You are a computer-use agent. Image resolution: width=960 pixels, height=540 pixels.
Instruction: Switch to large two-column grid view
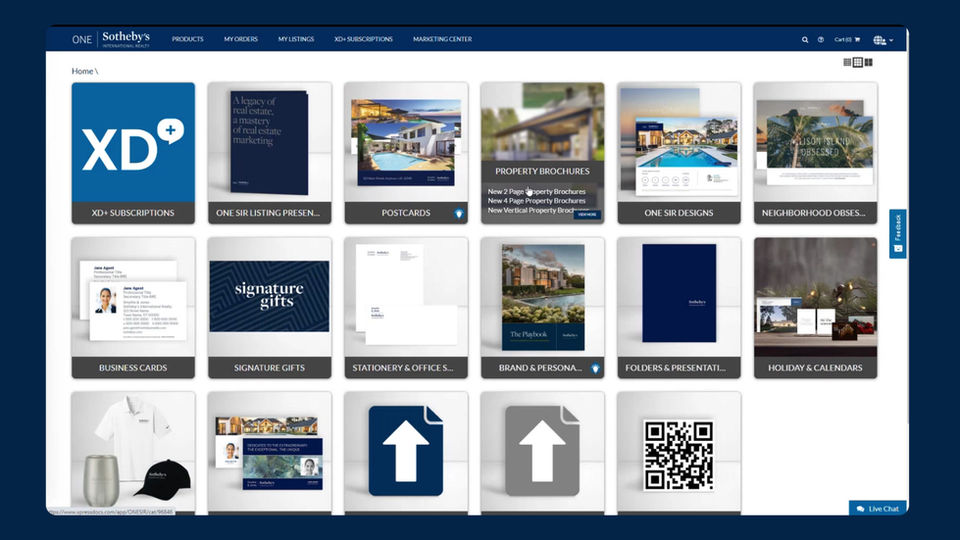tap(868, 62)
